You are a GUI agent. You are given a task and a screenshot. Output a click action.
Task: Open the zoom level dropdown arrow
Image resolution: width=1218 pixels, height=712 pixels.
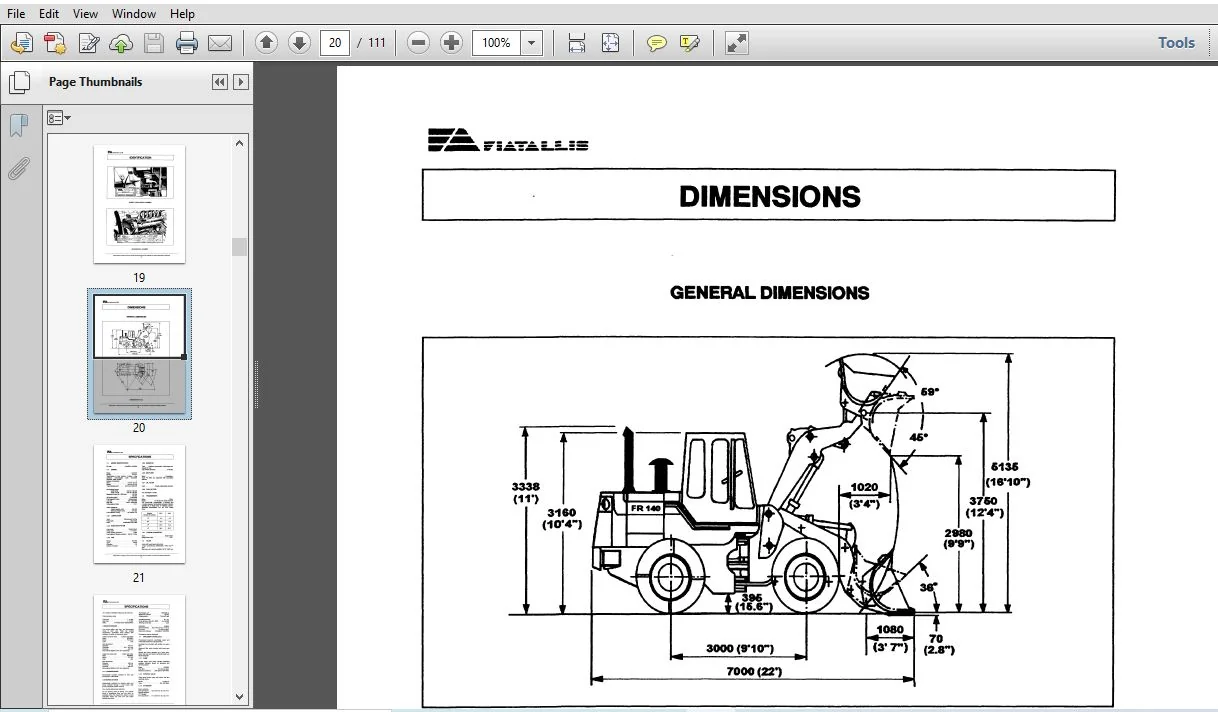click(532, 43)
